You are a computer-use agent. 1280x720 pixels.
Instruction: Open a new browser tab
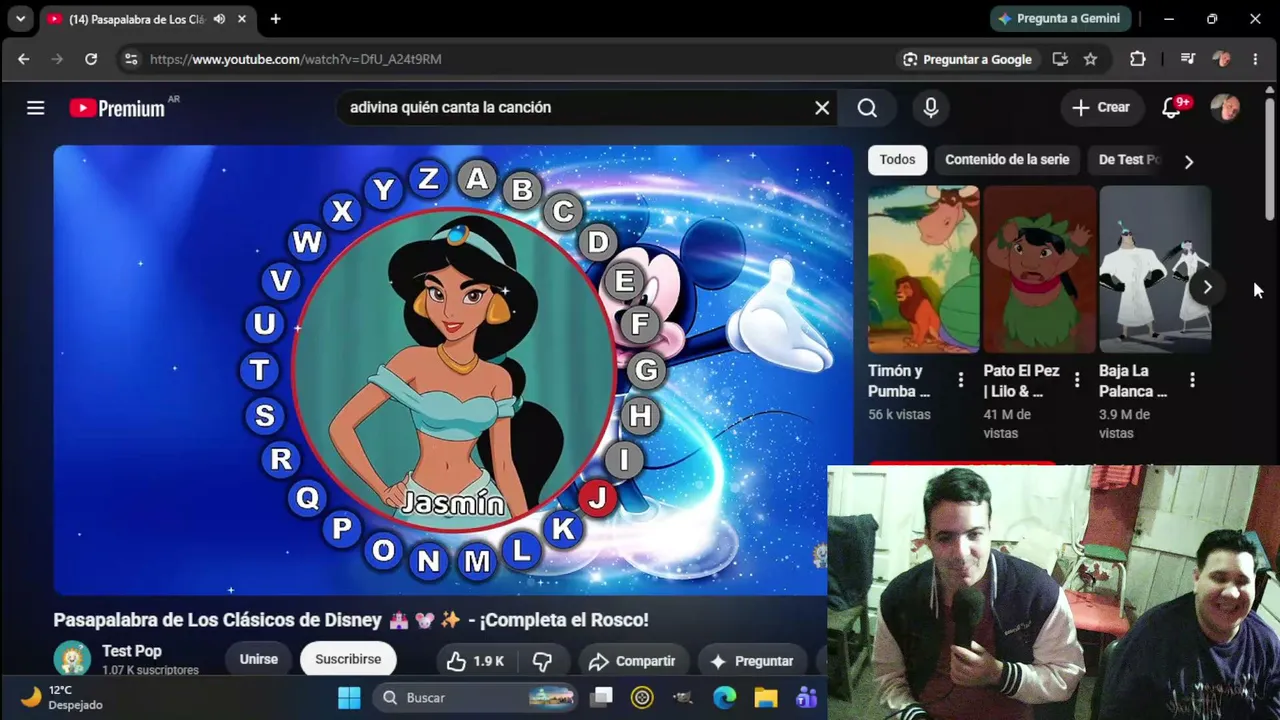[275, 19]
